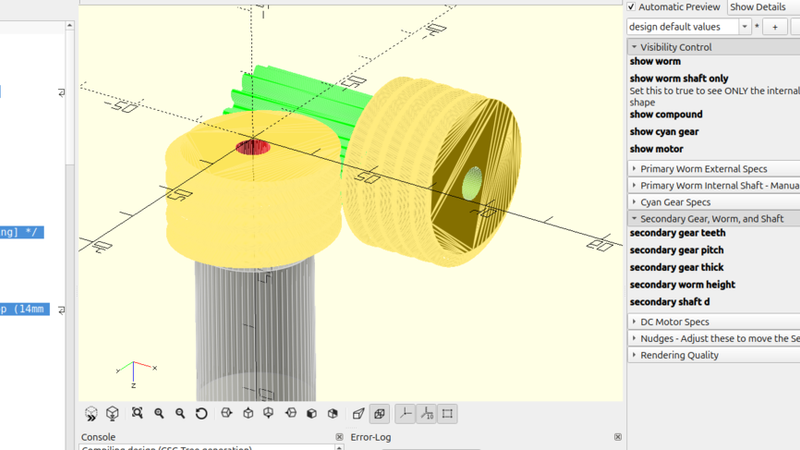Switch to Perspective projection icon
Screen dimensions: 800x450
(358, 413)
